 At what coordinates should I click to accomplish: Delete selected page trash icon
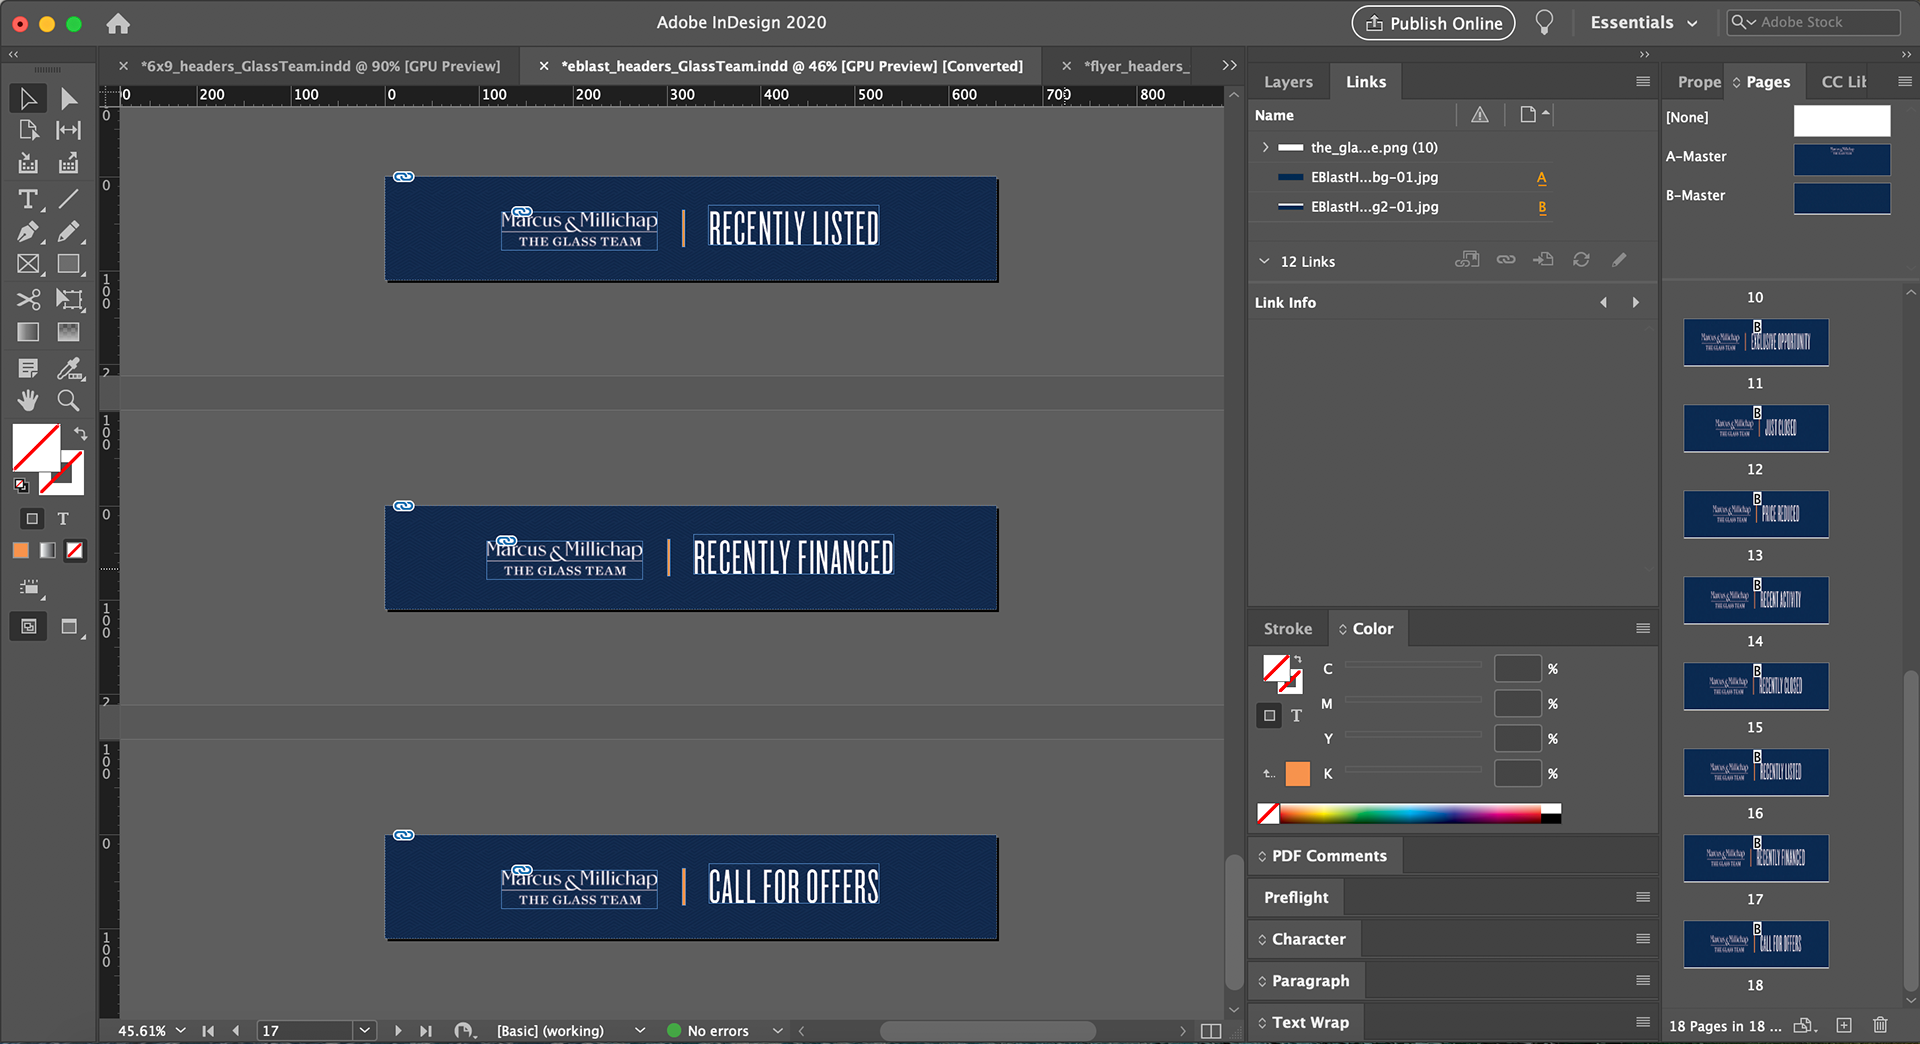[1880, 1025]
